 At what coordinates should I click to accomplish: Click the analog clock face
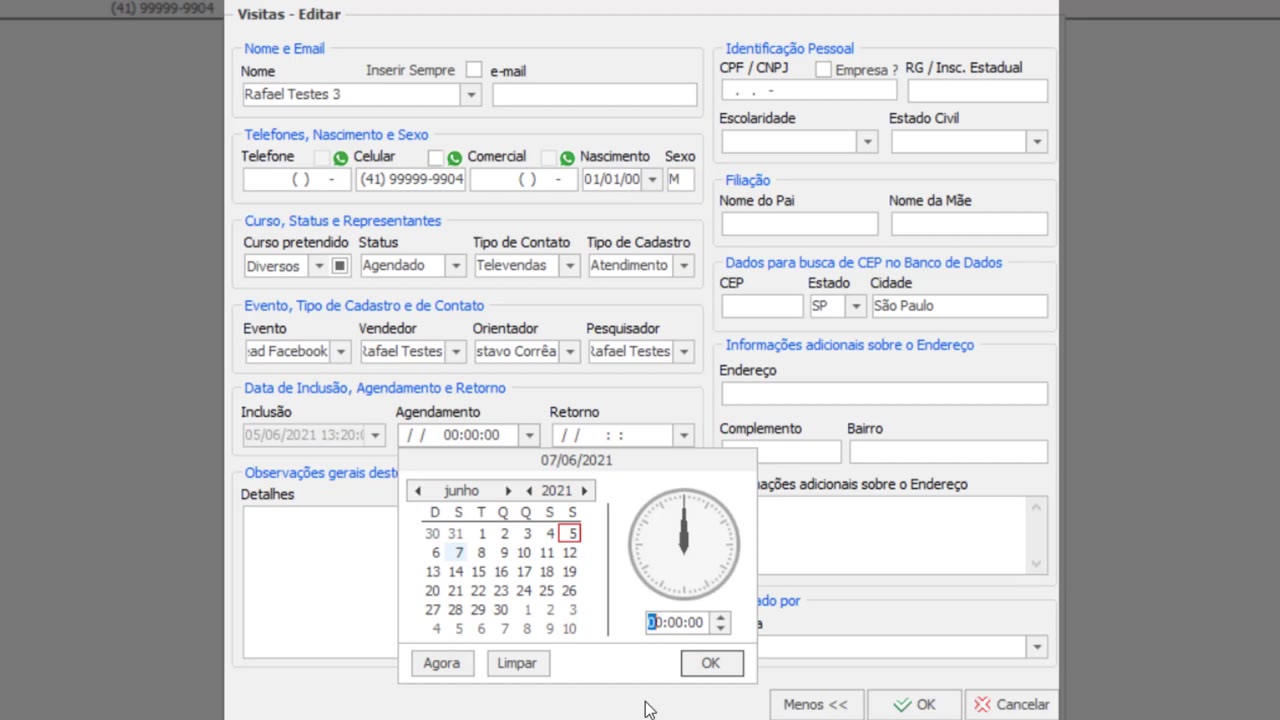pyautogui.click(x=684, y=545)
